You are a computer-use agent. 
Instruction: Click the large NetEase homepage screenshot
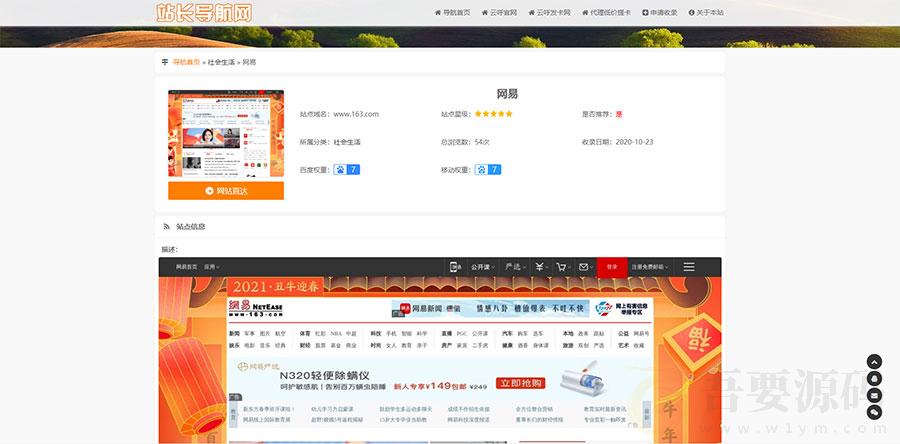click(x=440, y=350)
